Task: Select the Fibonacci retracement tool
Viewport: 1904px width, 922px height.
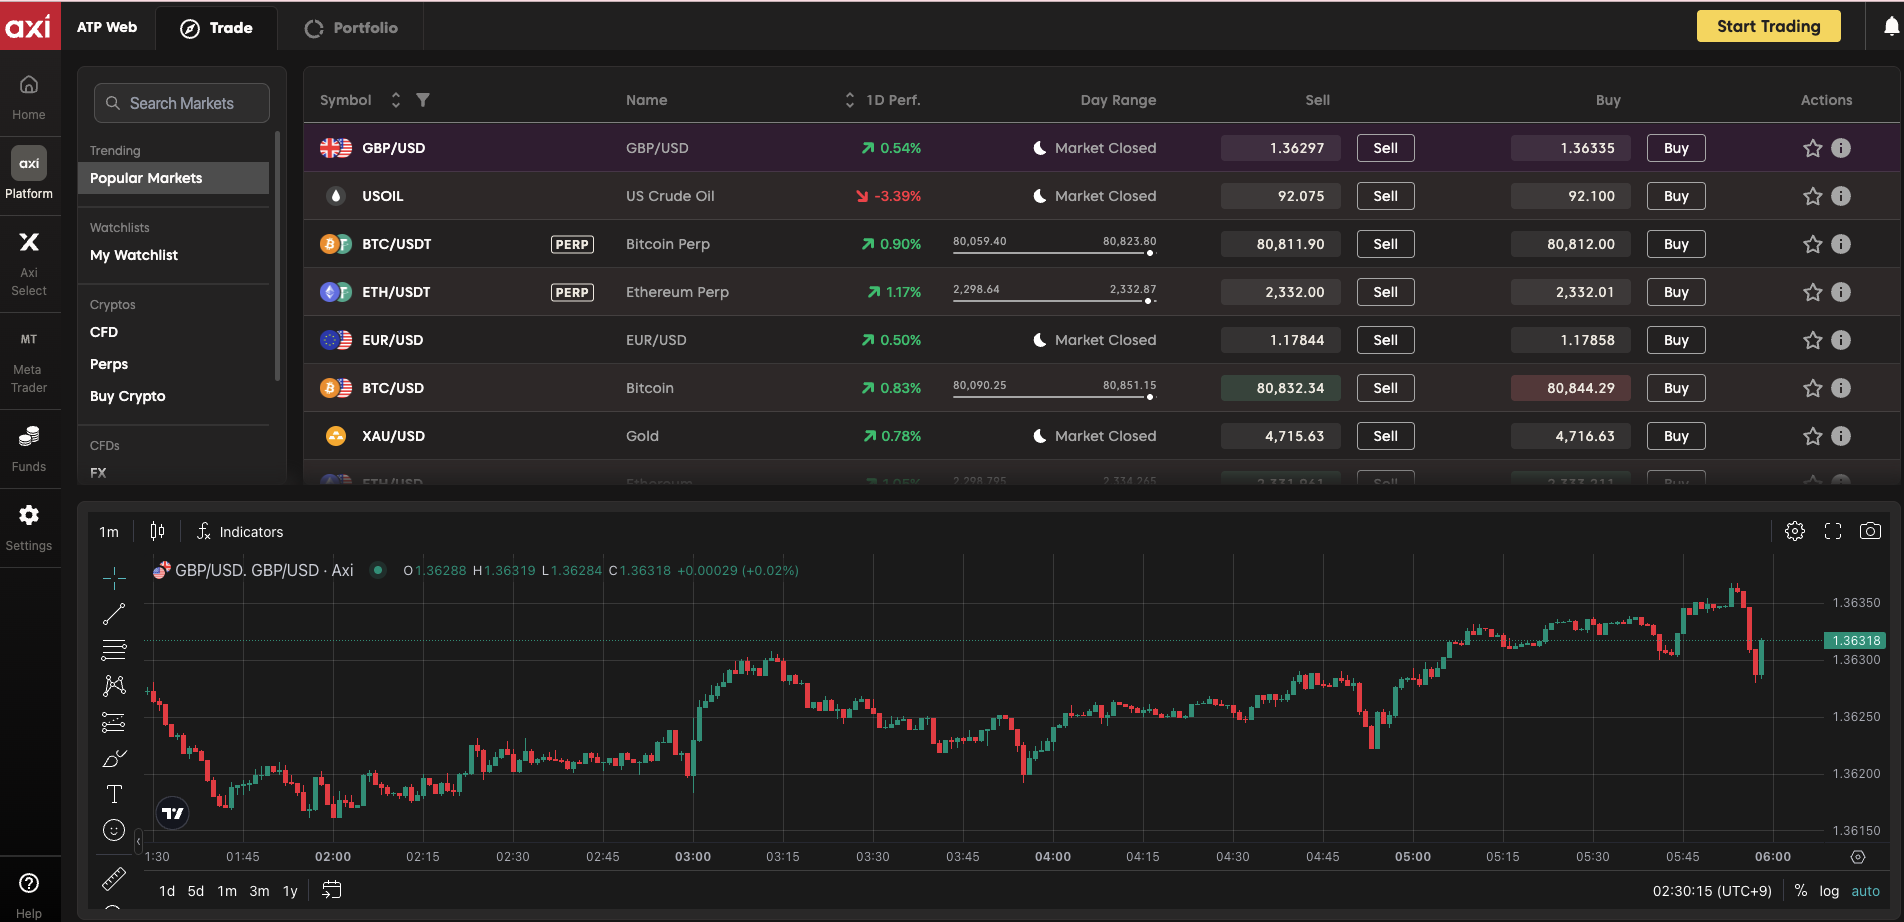Action: click(114, 650)
